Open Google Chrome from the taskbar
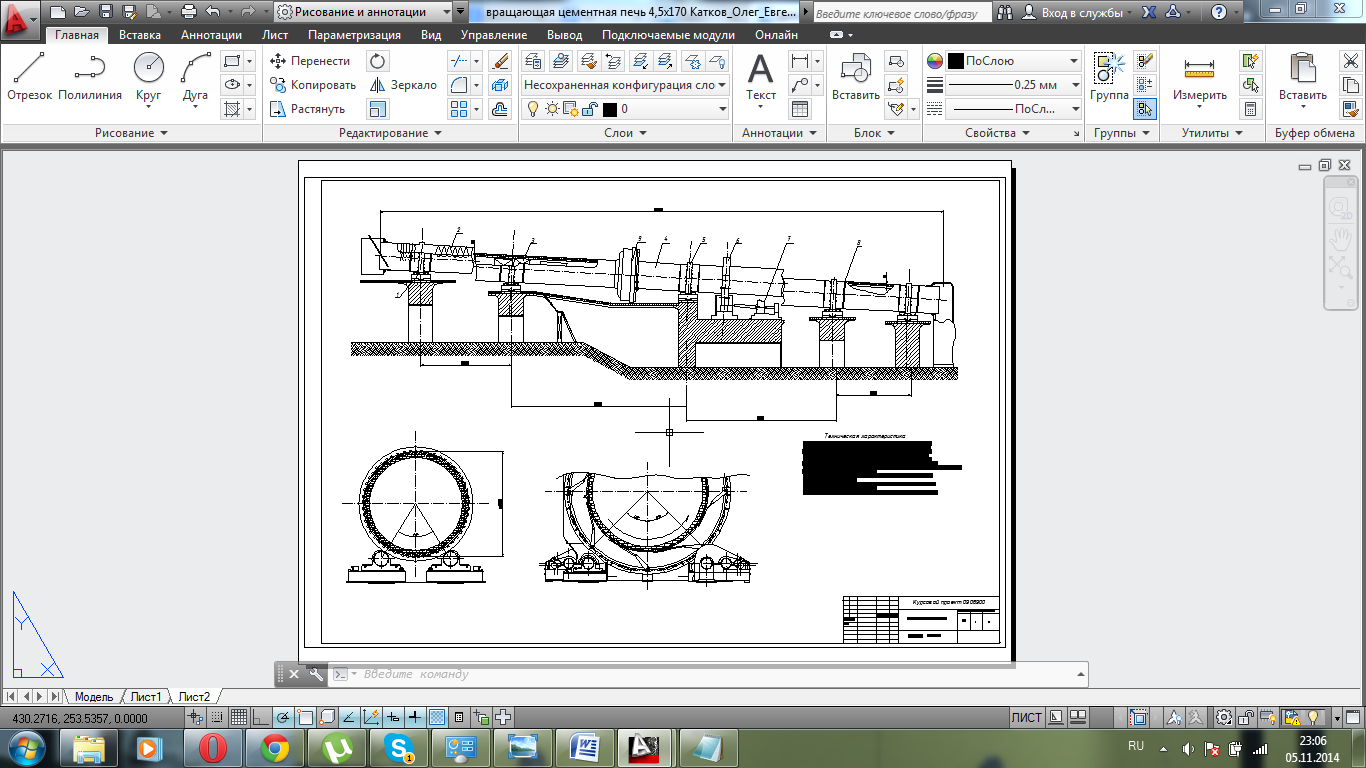 [275, 747]
